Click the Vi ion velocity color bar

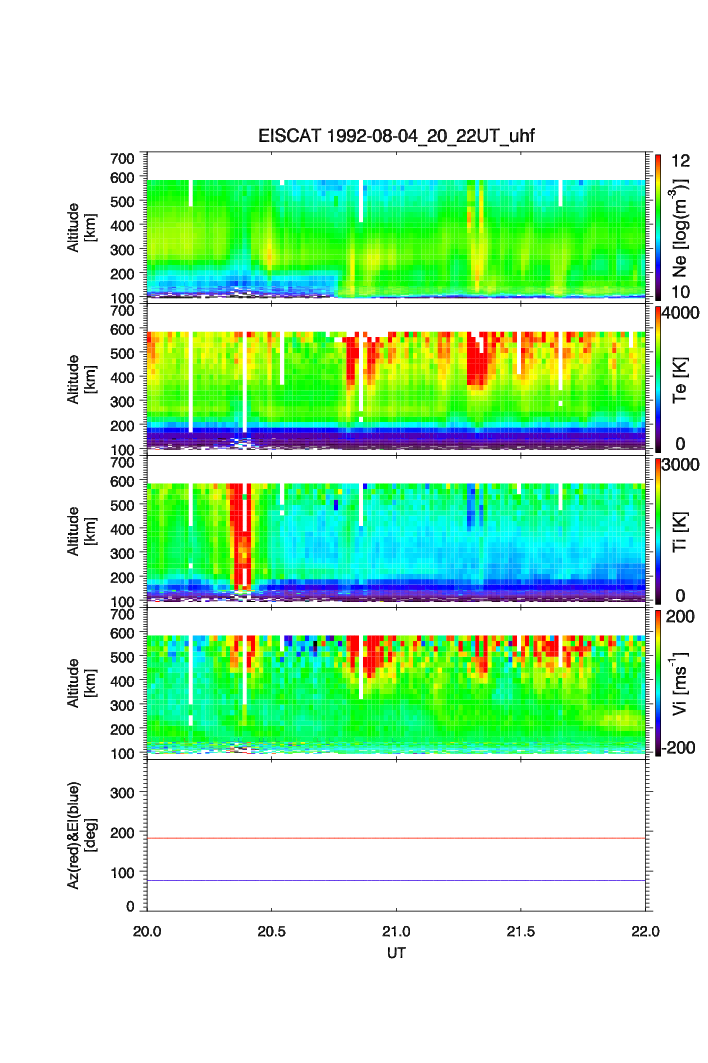[x=658, y=683]
